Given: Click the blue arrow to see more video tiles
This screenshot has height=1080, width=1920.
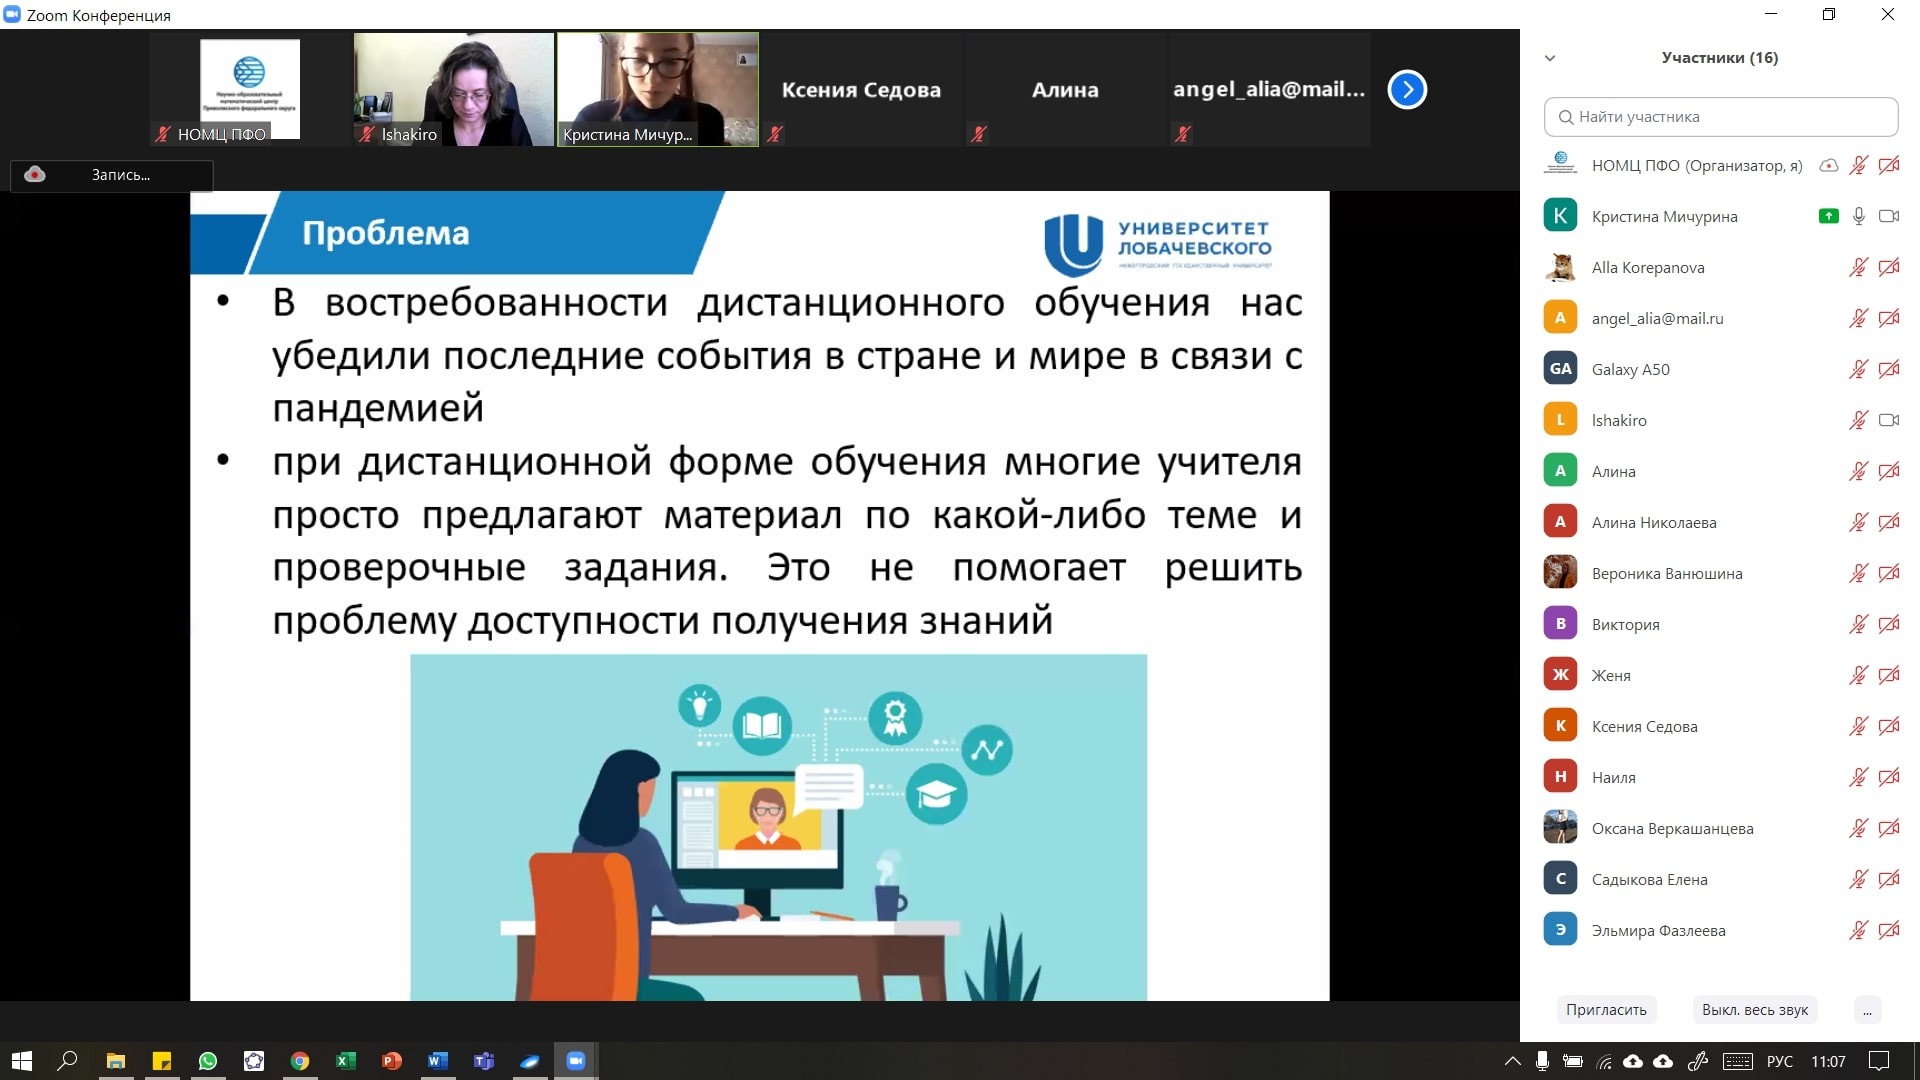Looking at the screenshot, I should point(1407,89).
